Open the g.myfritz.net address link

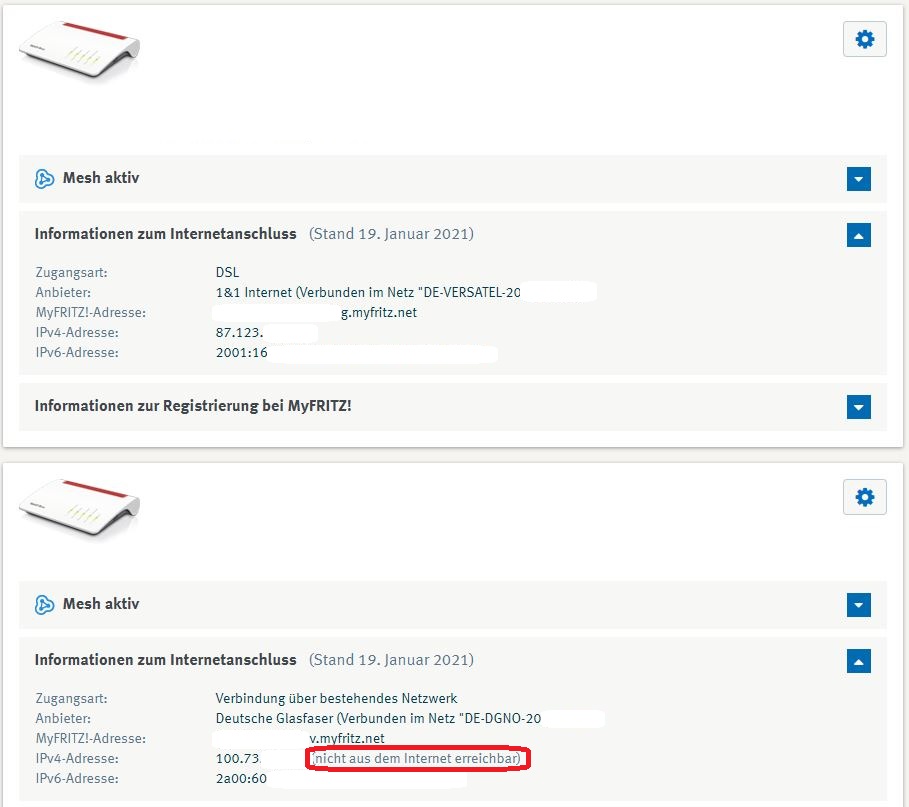[379, 313]
